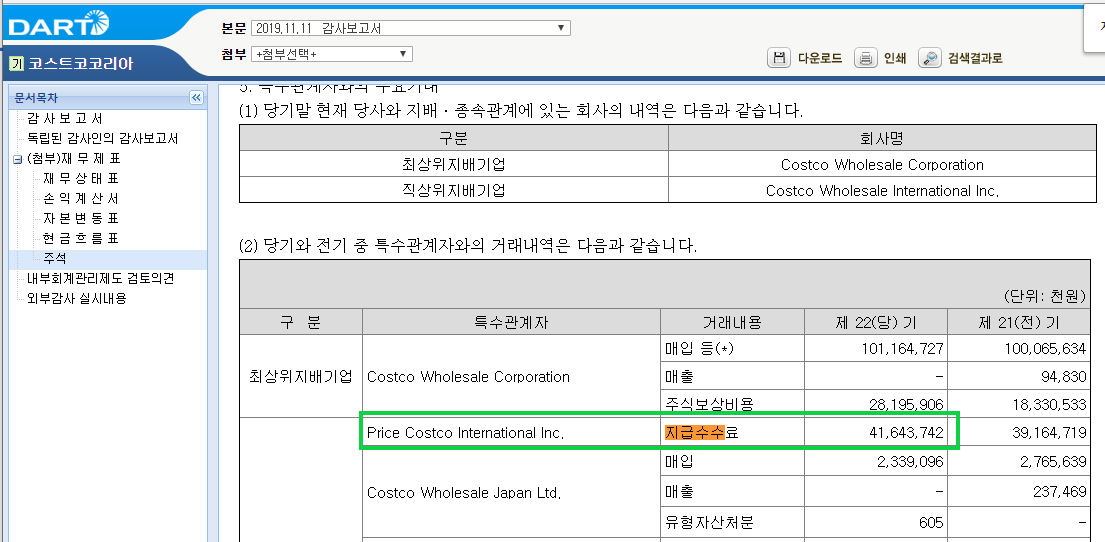Open the 본문 document dropdown
1105x542 pixels.
click(x=410, y=28)
